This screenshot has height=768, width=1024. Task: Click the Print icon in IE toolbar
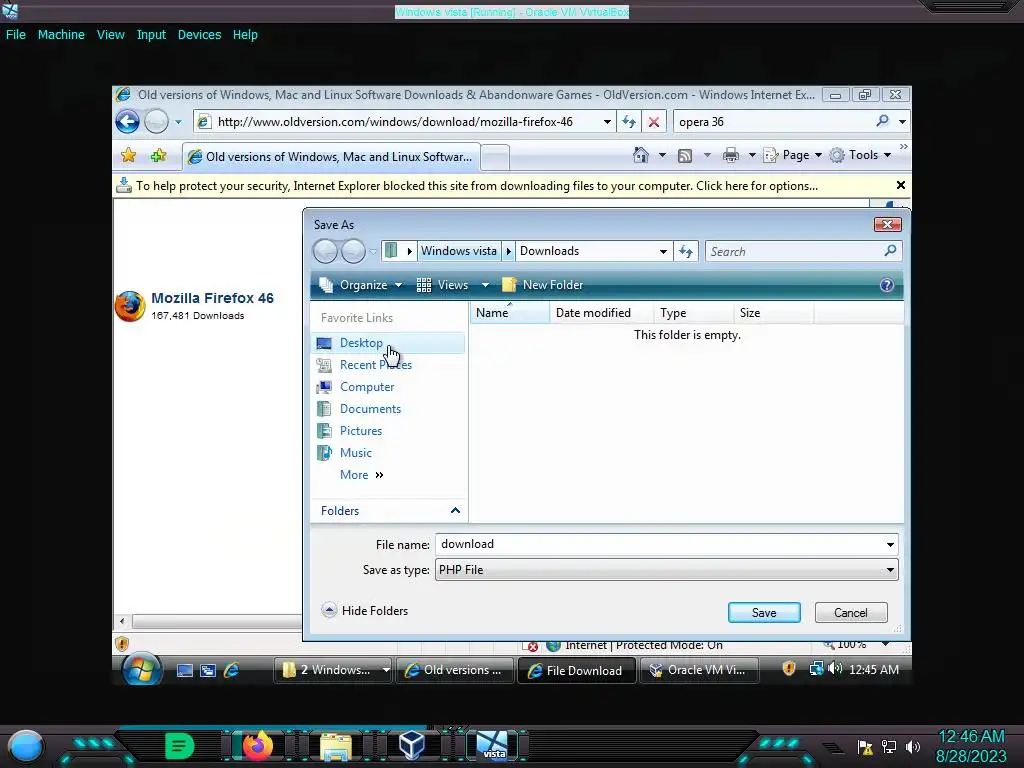pos(731,155)
